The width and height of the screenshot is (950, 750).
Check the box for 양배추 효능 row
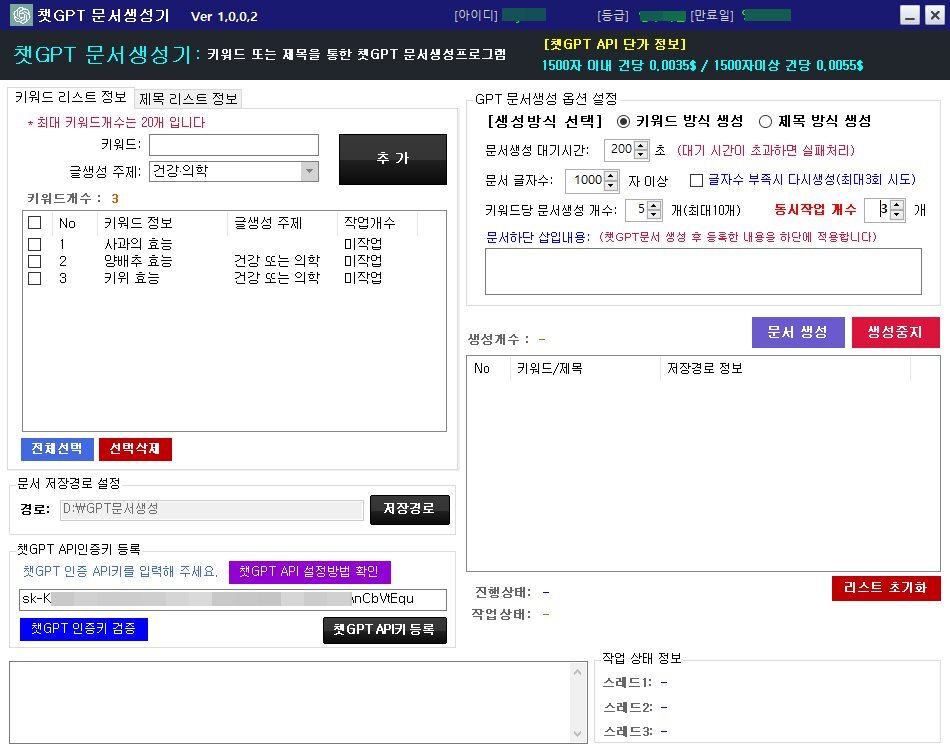click(35, 261)
